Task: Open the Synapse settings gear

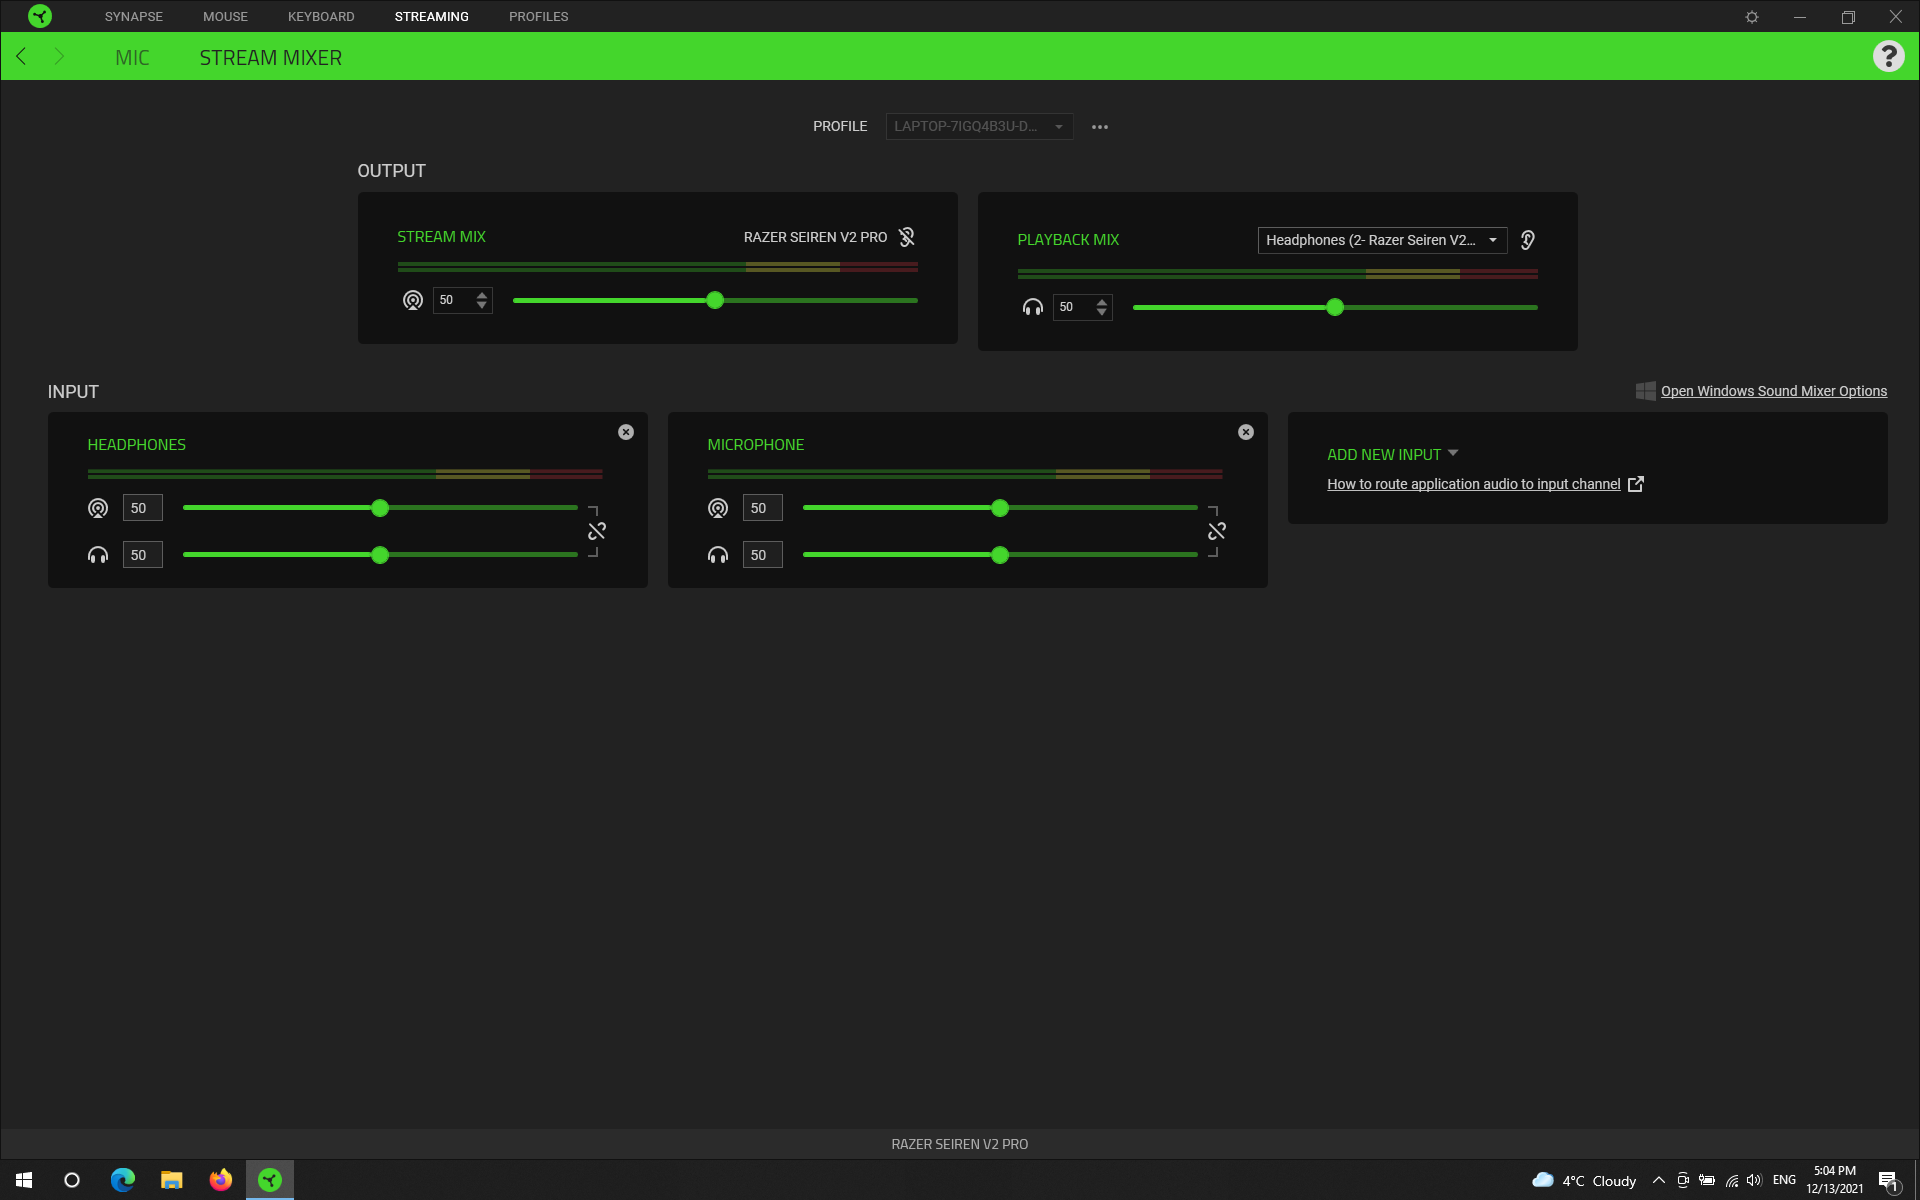Action: click(x=1752, y=17)
